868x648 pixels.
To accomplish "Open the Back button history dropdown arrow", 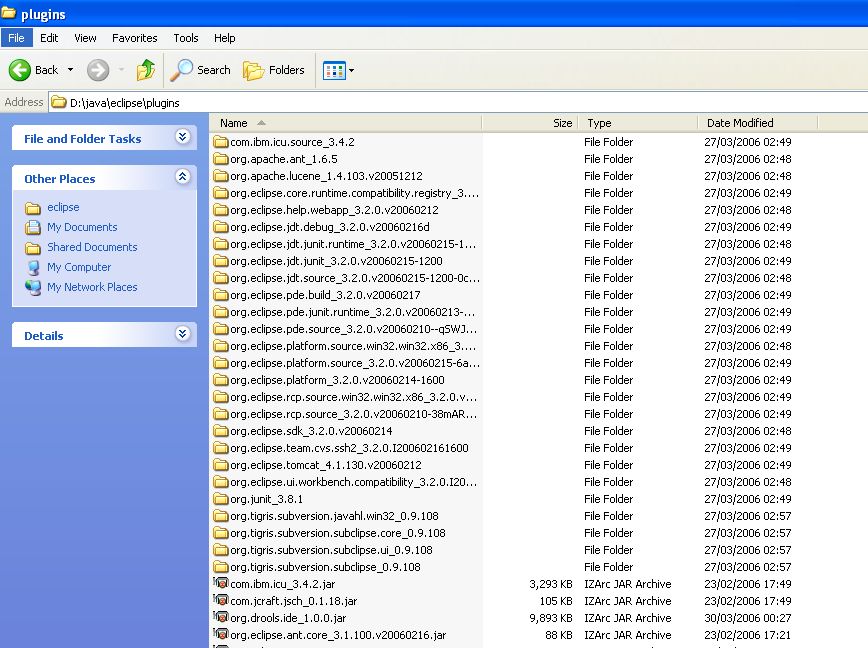I will [70, 70].
